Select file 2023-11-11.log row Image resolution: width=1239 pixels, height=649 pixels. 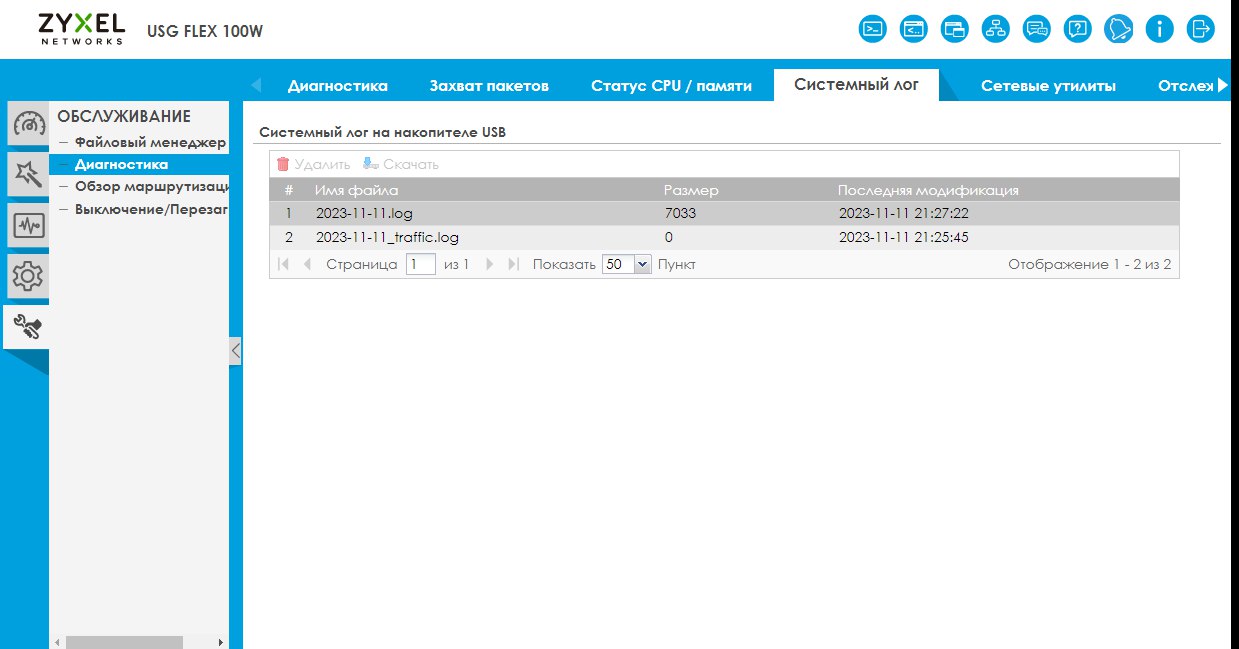(x=724, y=213)
